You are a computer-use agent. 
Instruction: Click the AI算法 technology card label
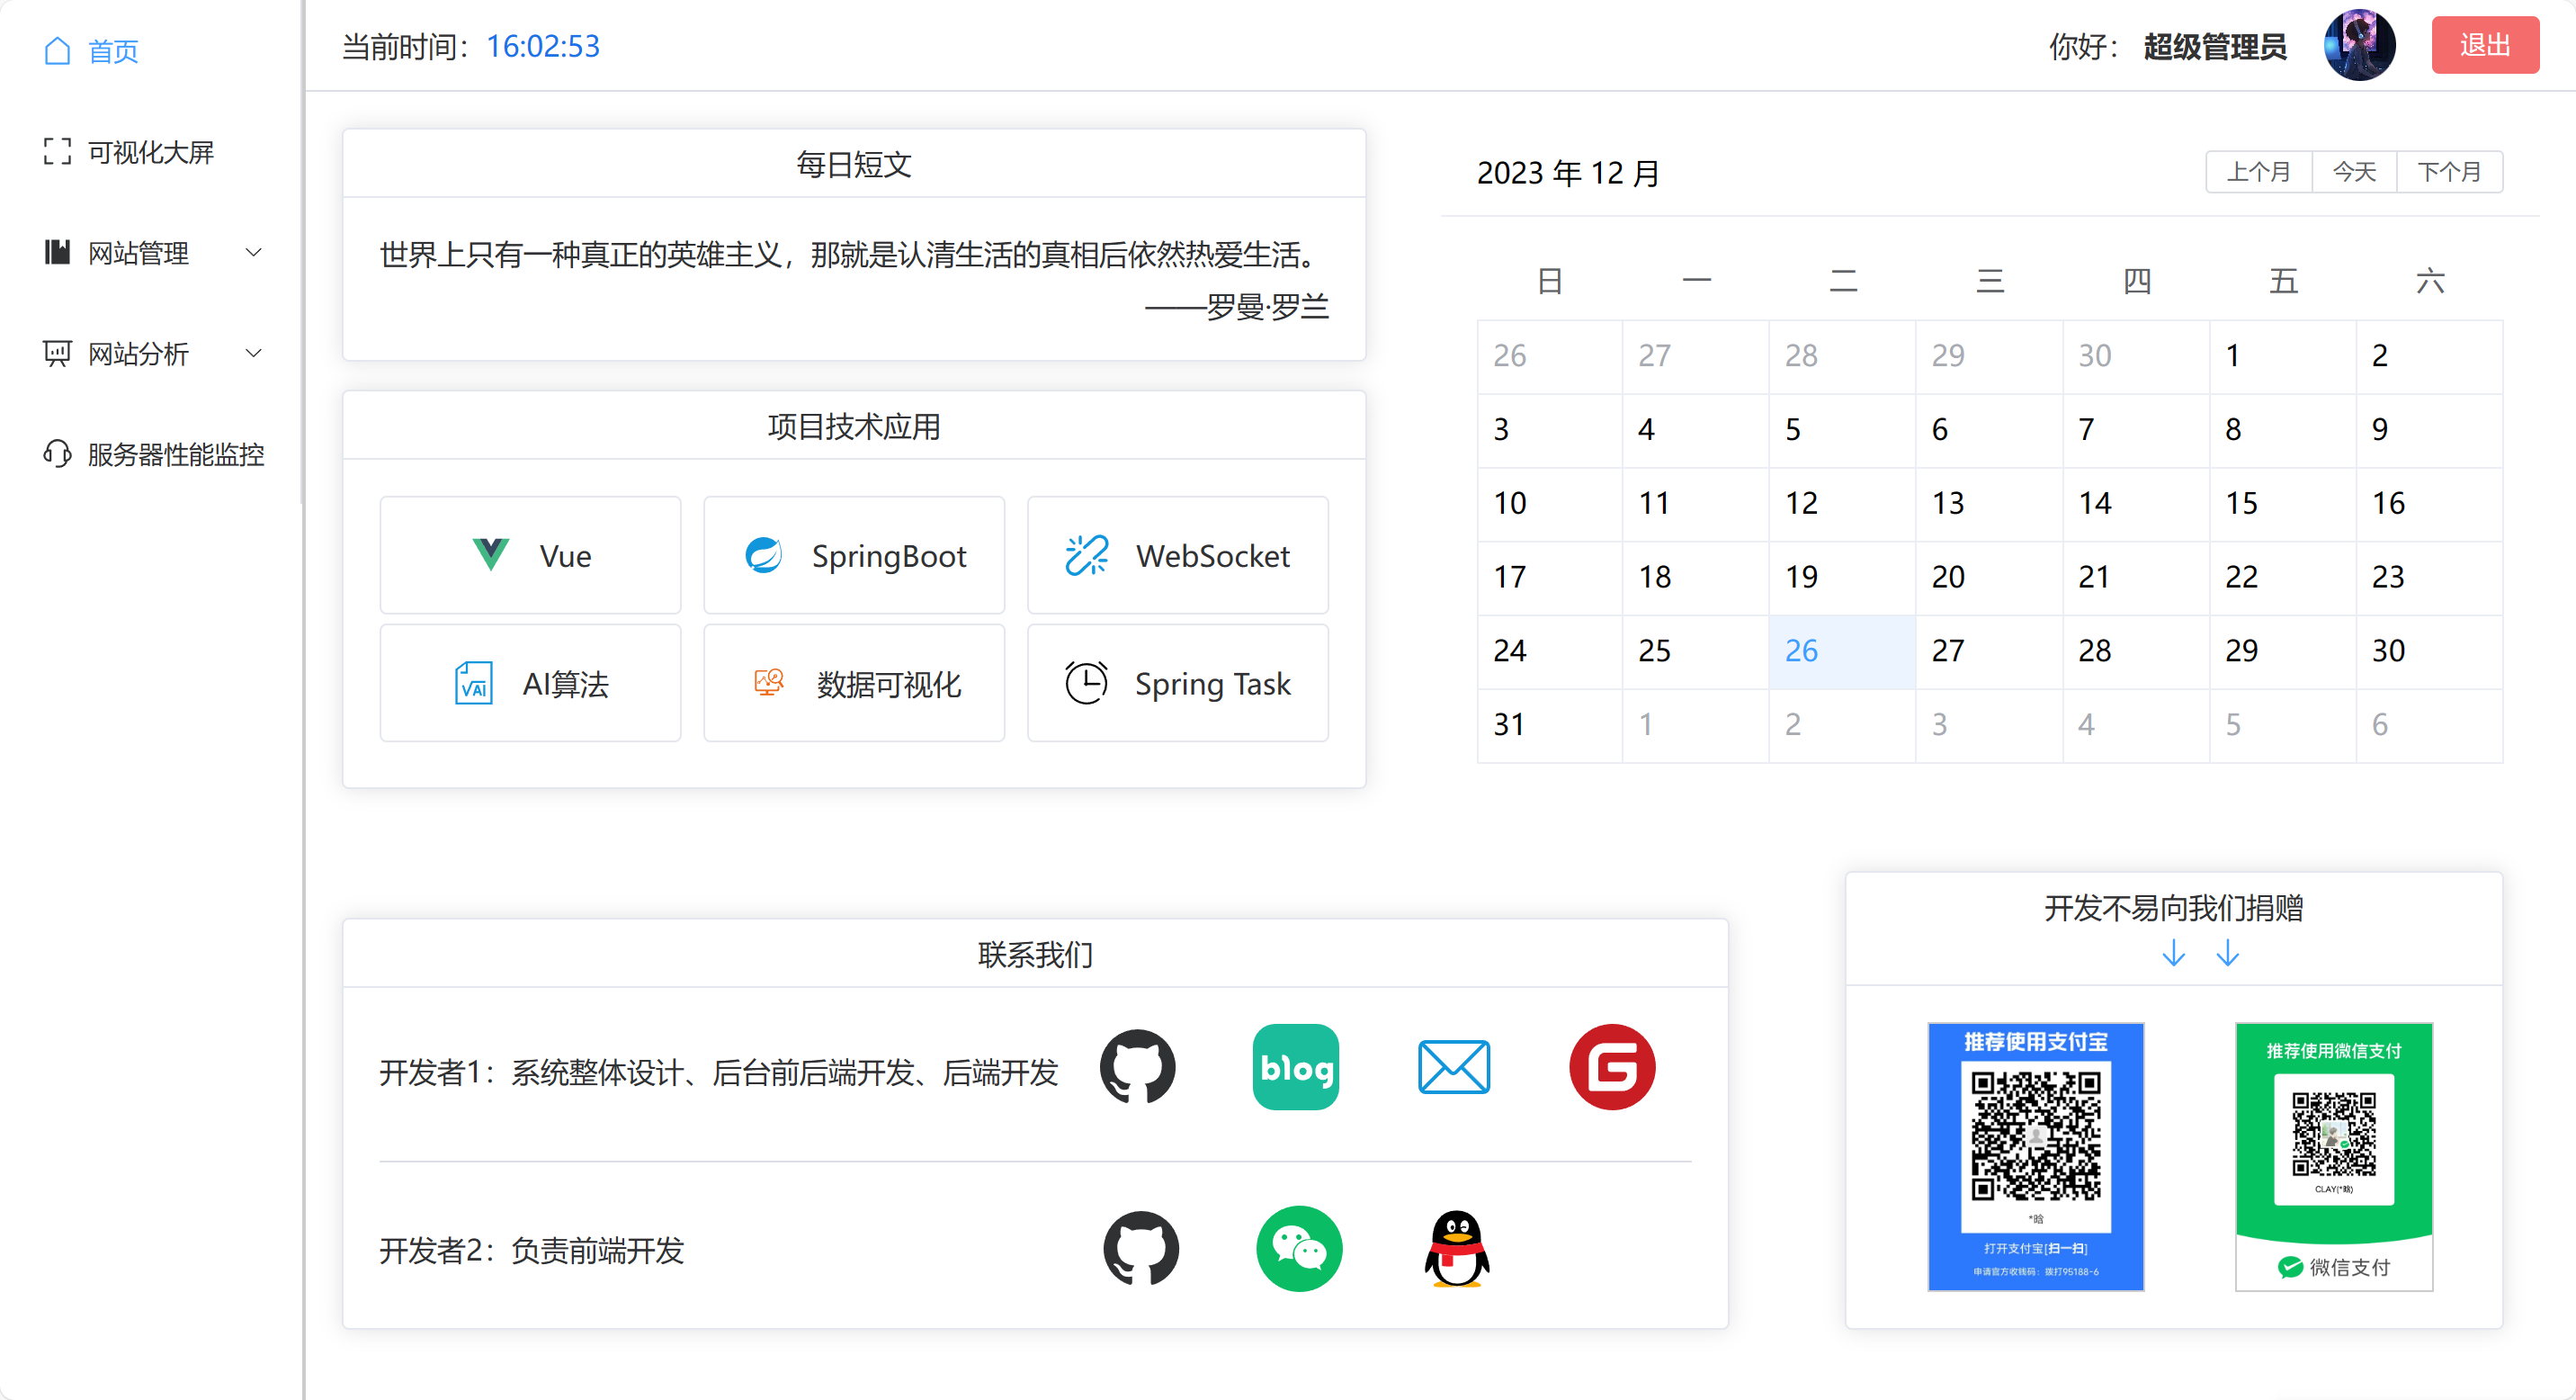[x=565, y=684]
